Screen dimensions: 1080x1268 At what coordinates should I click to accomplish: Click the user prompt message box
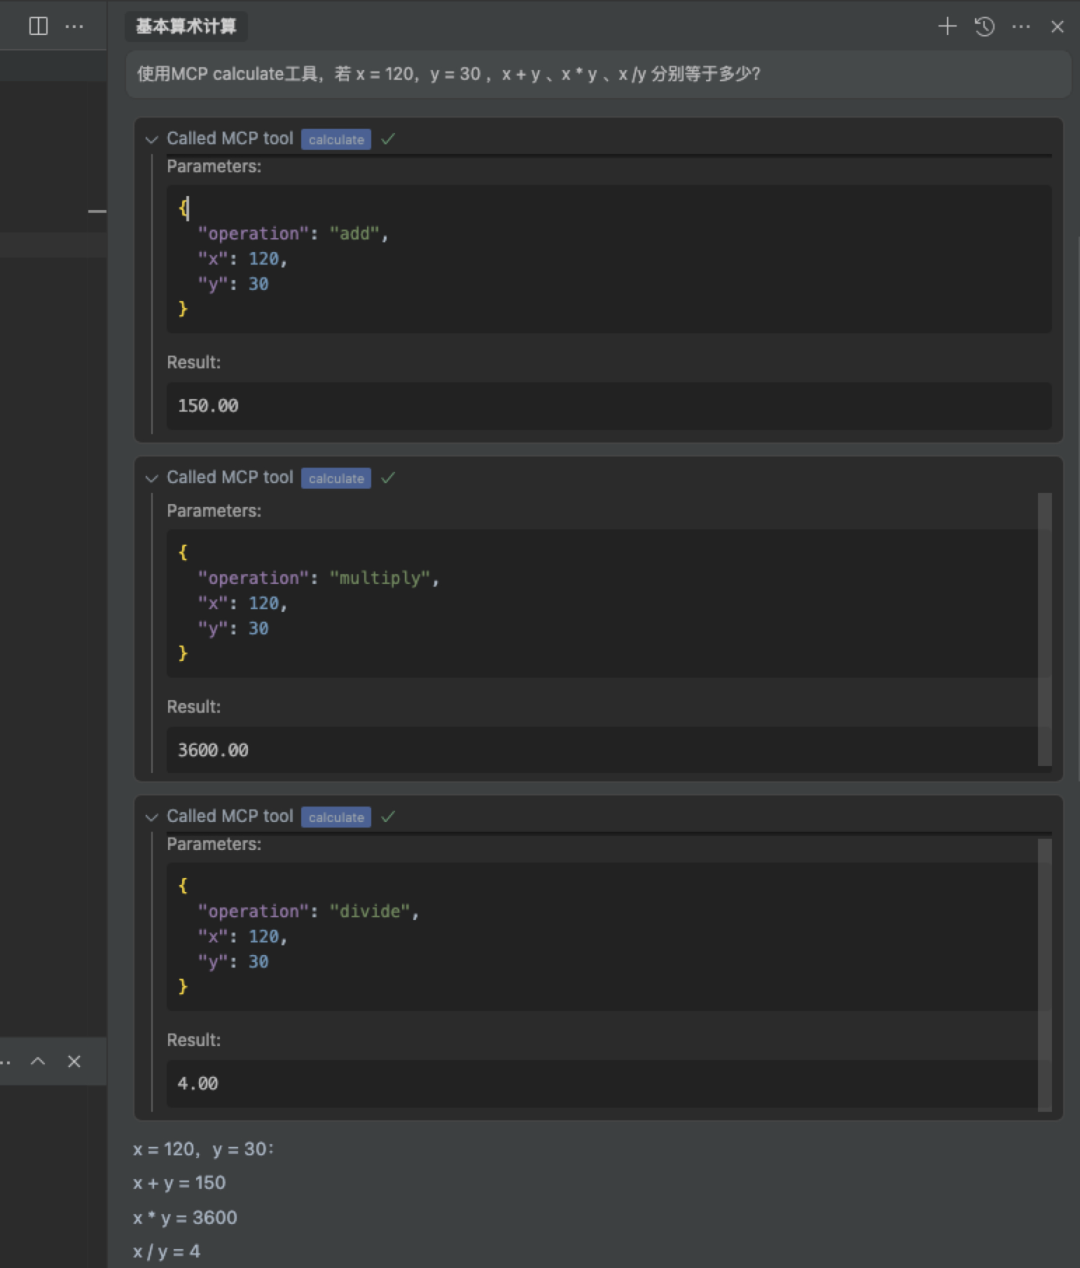coord(598,74)
